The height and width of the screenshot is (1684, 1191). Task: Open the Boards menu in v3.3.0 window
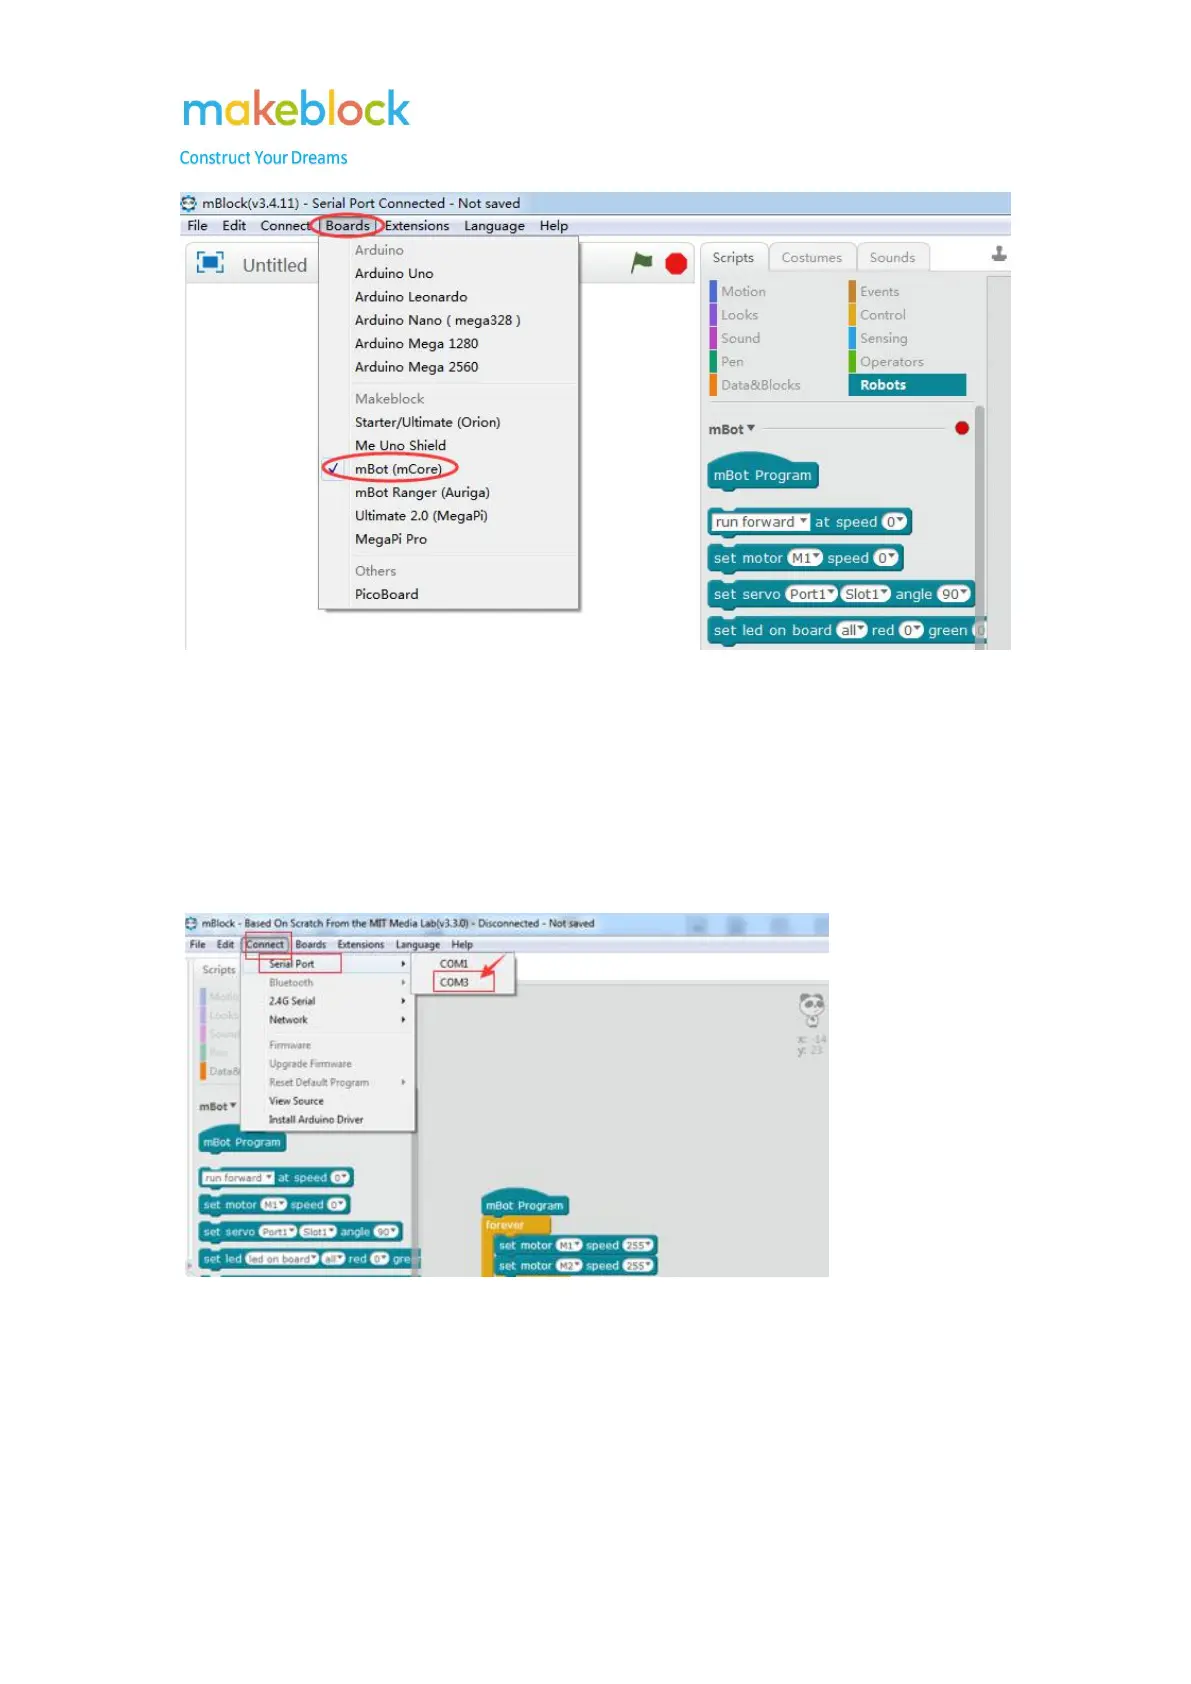[x=310, y=944]
